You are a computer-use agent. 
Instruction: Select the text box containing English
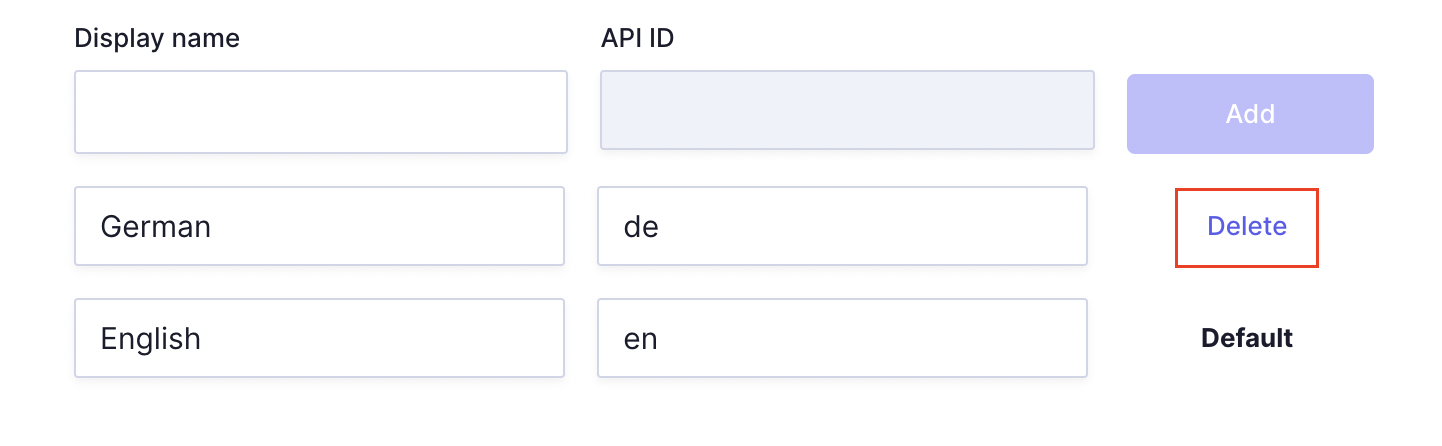pyautogui.click(x=319, y=338)
